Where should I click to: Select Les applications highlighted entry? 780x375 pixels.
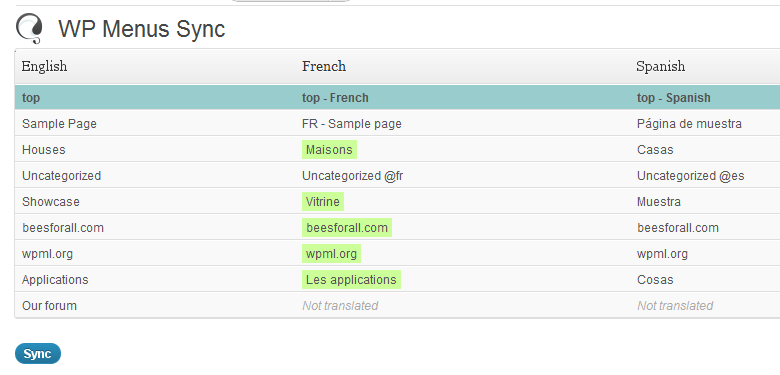351,280
